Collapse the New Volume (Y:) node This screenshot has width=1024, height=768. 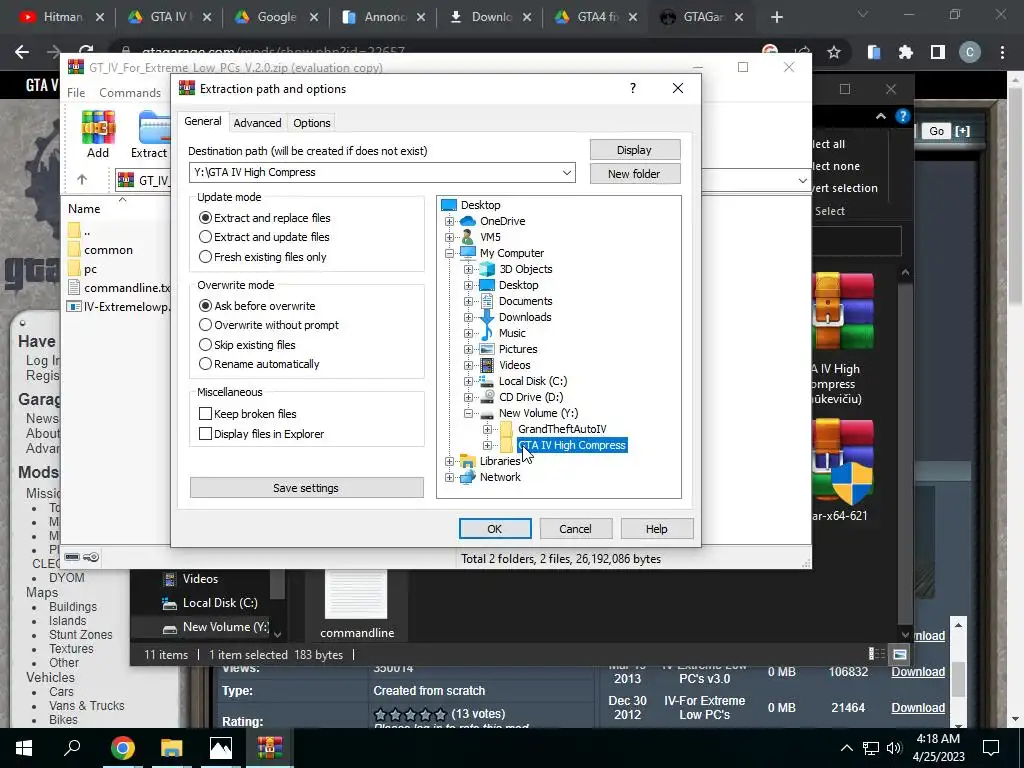[468, 413]
